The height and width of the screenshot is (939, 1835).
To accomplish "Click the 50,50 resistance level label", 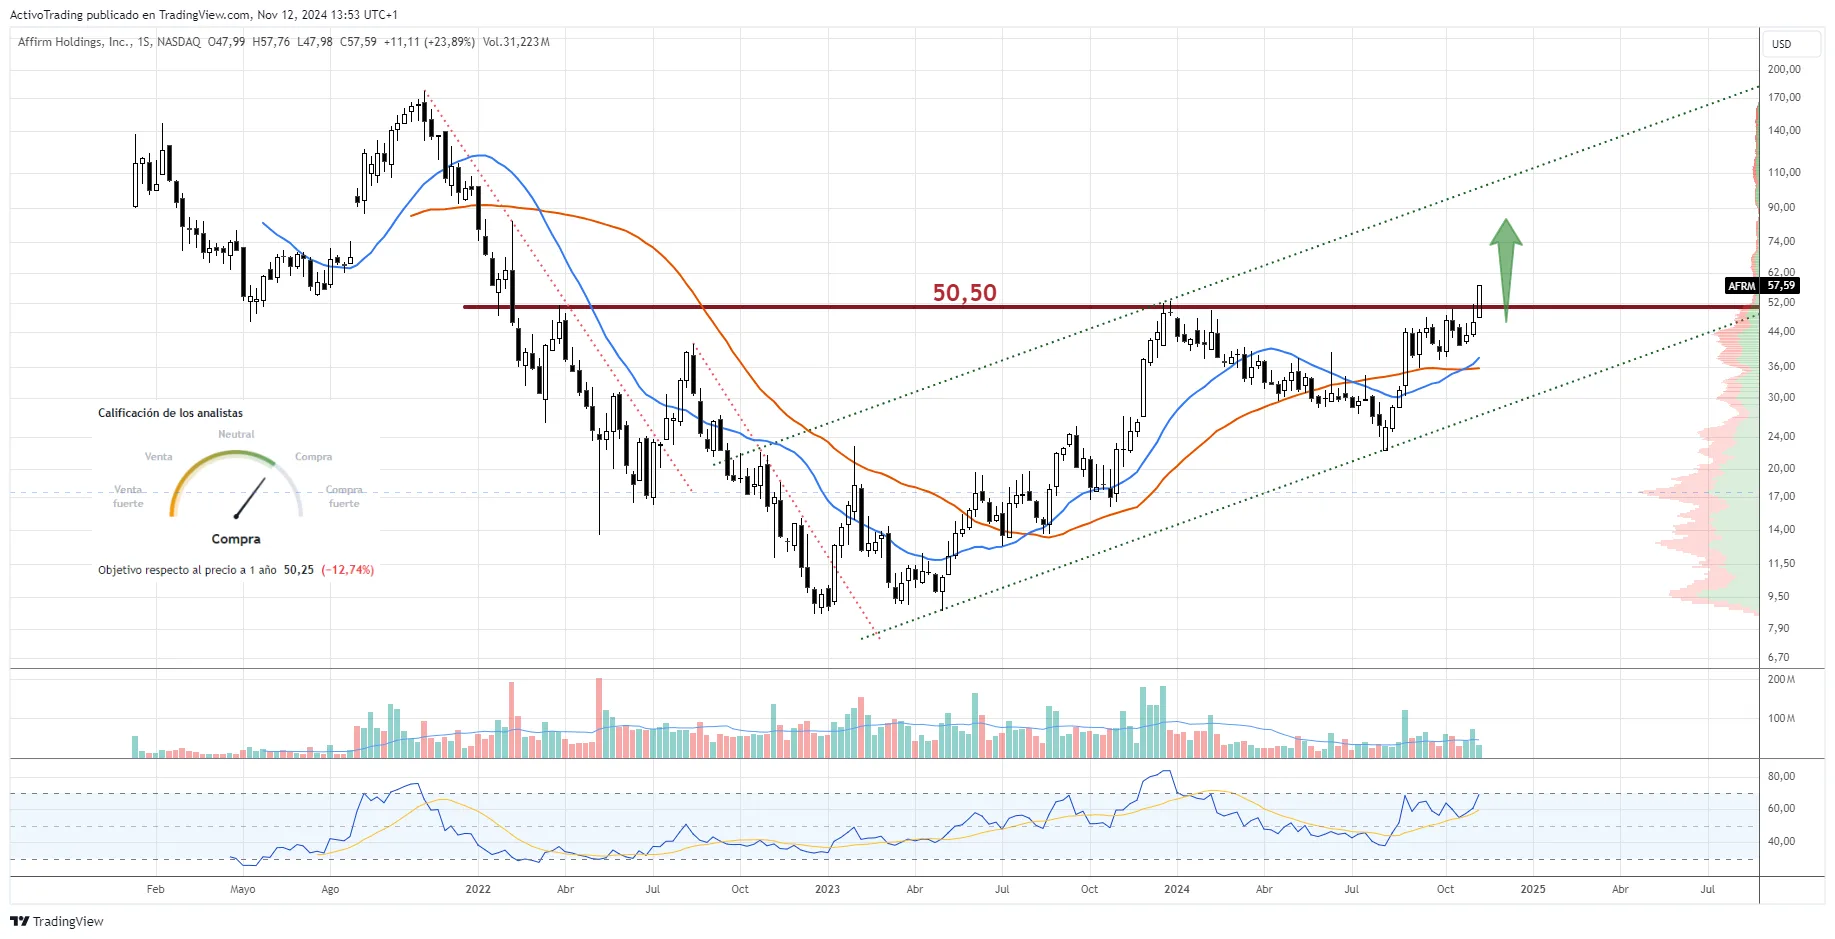I will 964,292.
